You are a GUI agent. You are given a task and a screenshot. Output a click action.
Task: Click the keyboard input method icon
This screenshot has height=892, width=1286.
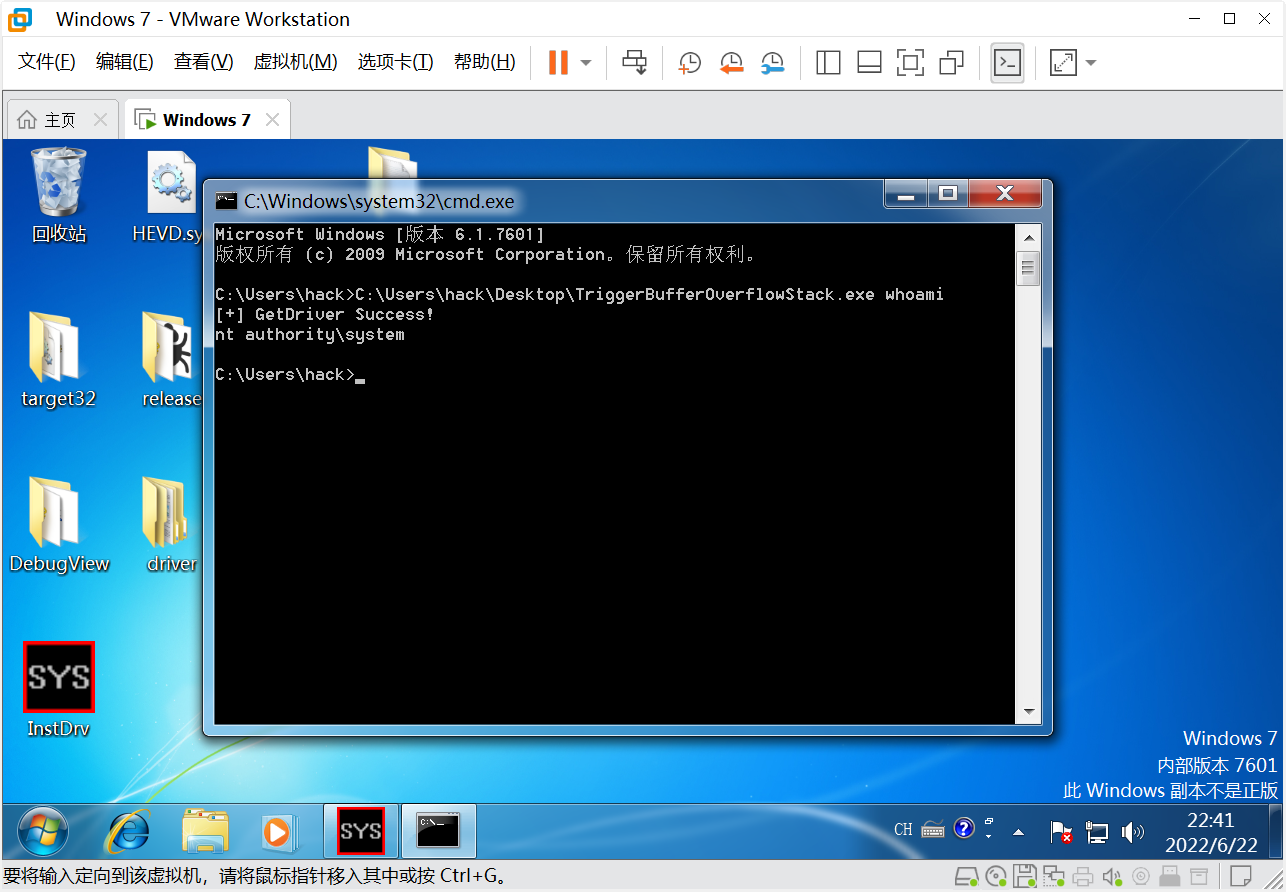[933, 829]
